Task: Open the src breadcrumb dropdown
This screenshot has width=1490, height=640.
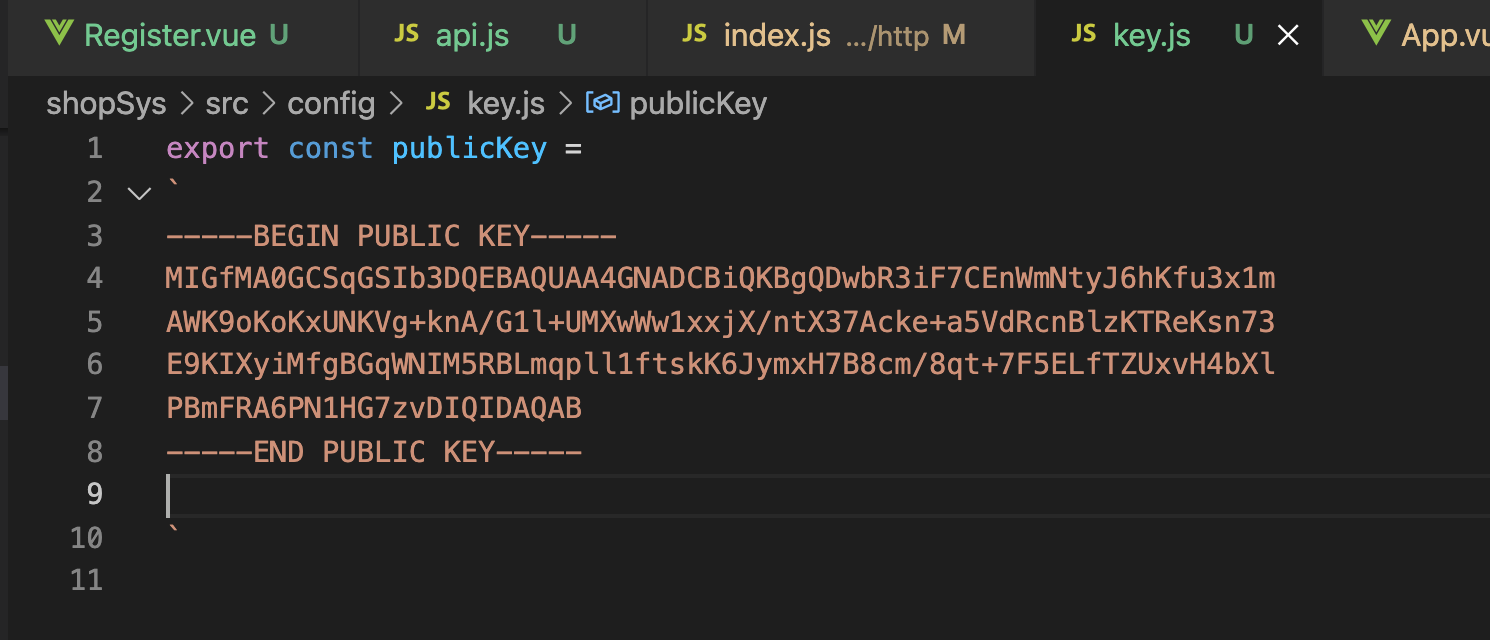Action: [x=226, y=103]
